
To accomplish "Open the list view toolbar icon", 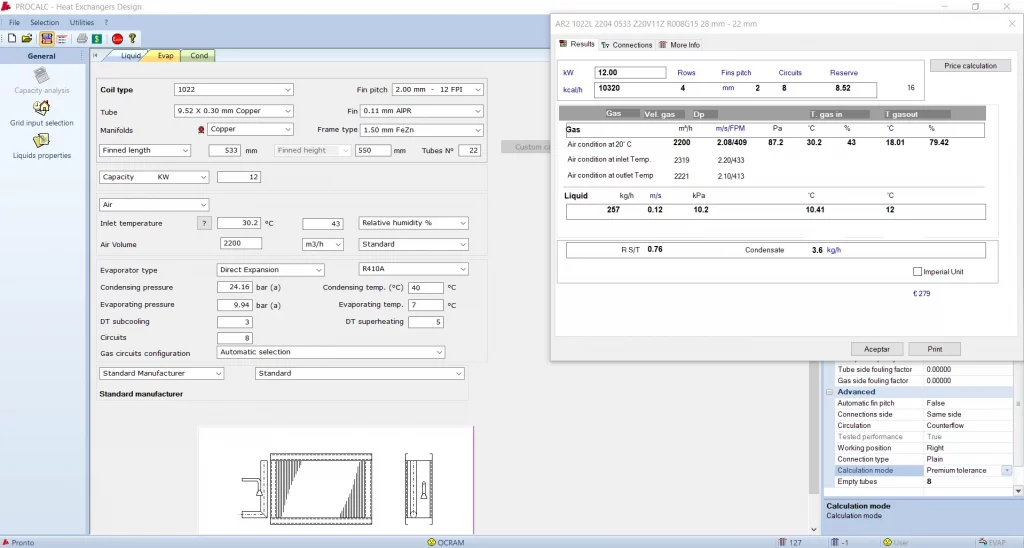I will tap(61, 39).
